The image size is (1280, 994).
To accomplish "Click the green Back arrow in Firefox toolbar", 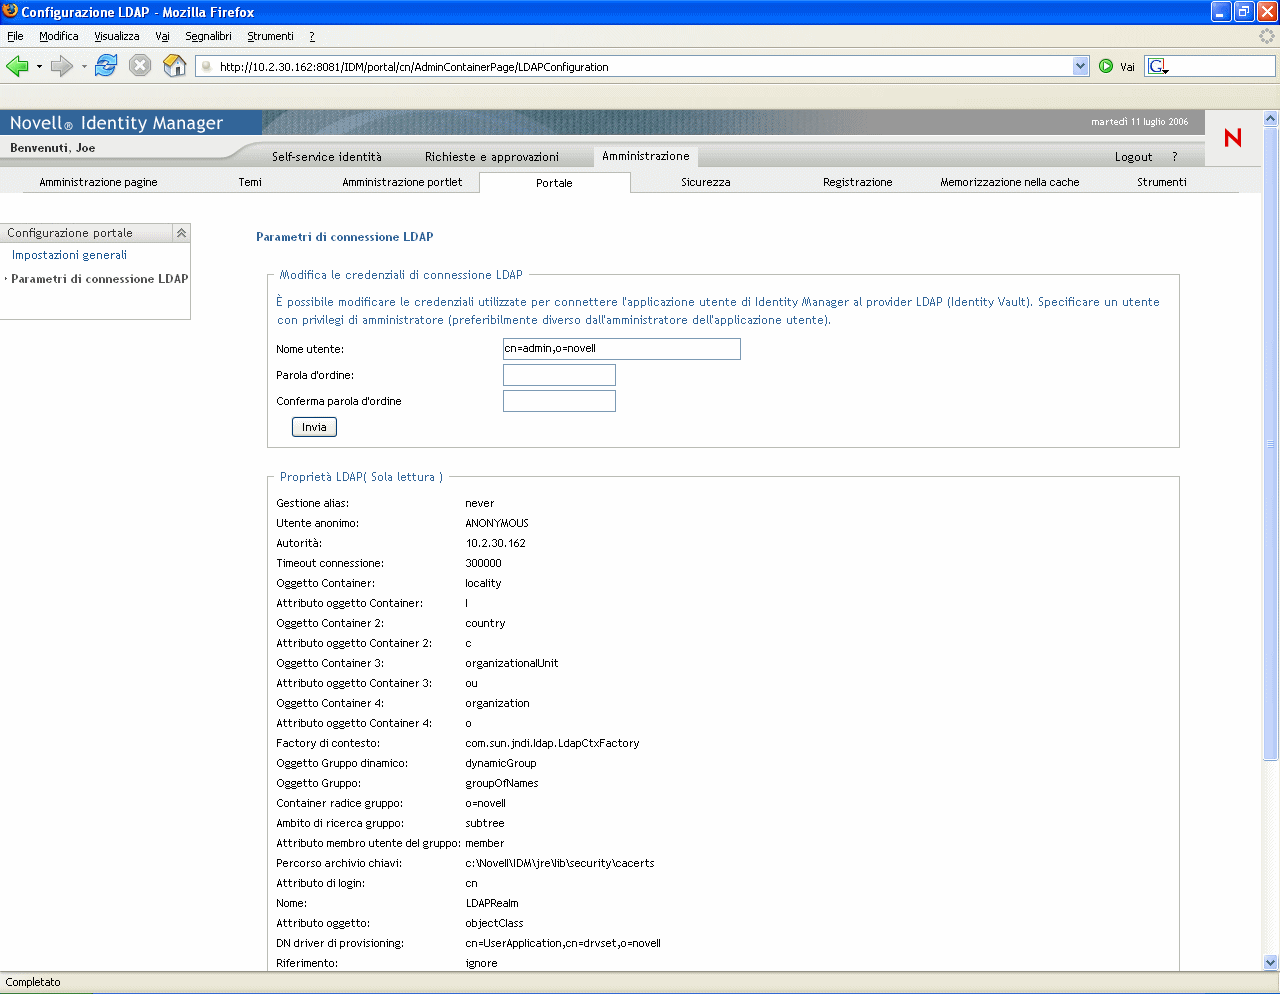I will tap(17, 66).
